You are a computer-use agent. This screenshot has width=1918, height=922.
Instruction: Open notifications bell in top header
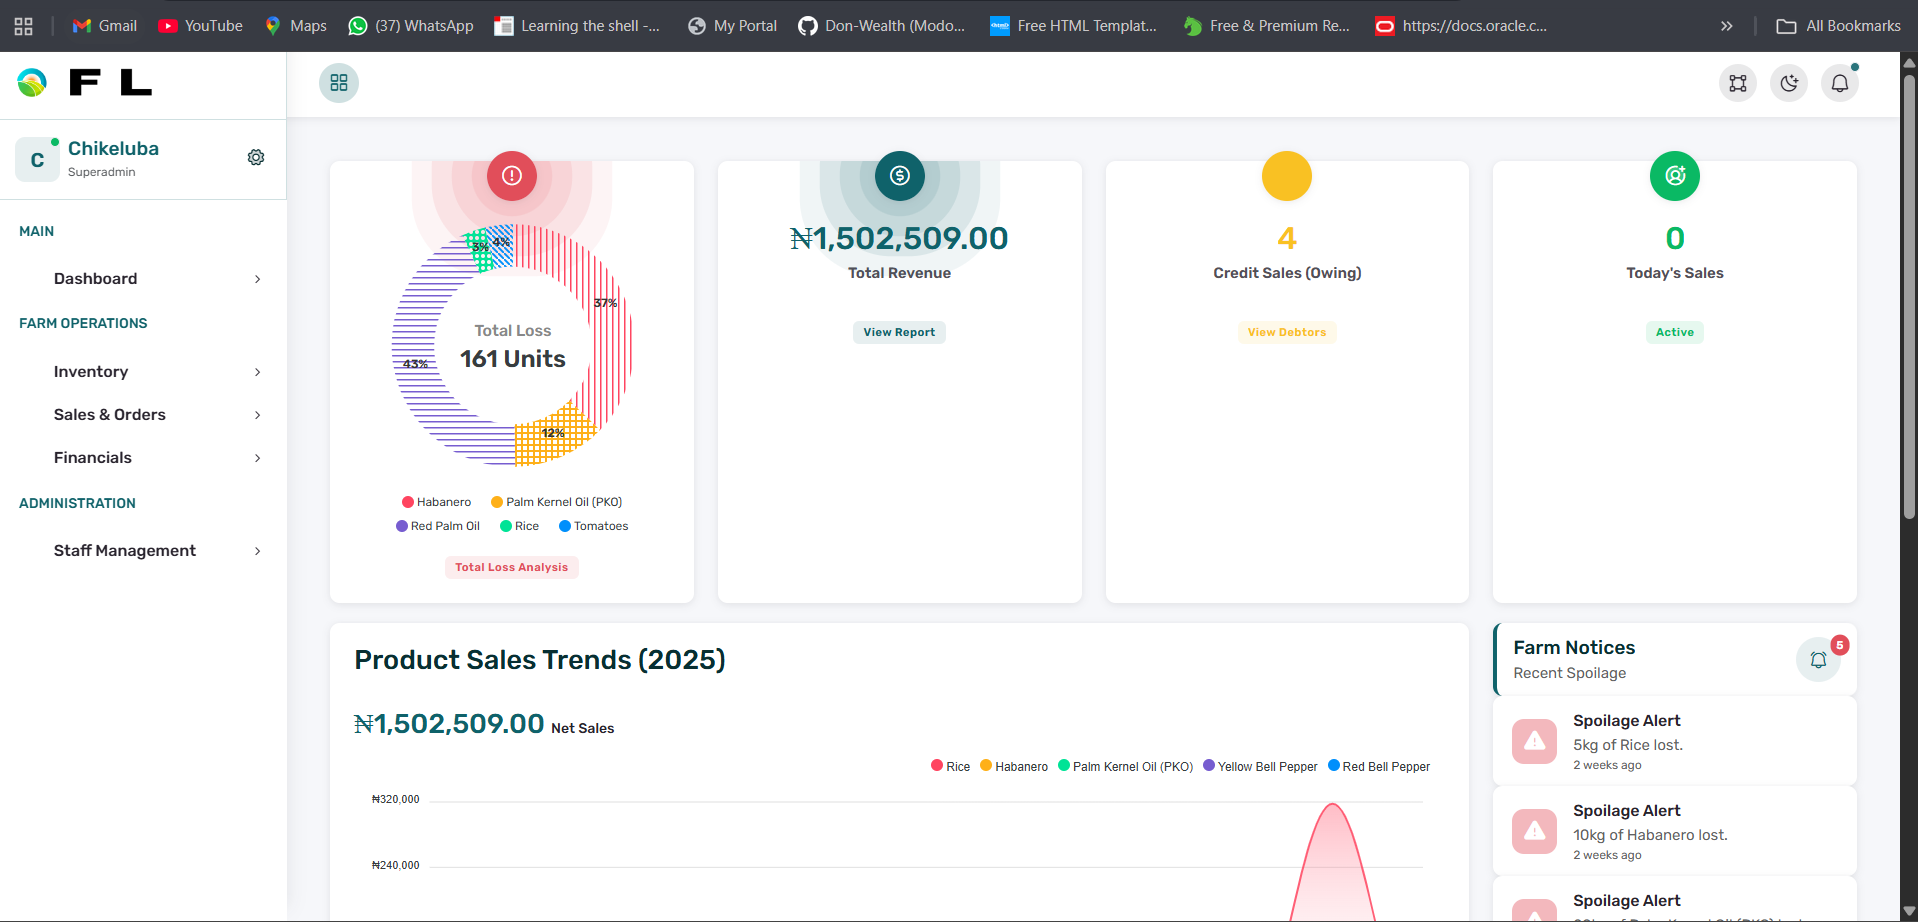pyautogui.click(x=1840, y=83)
